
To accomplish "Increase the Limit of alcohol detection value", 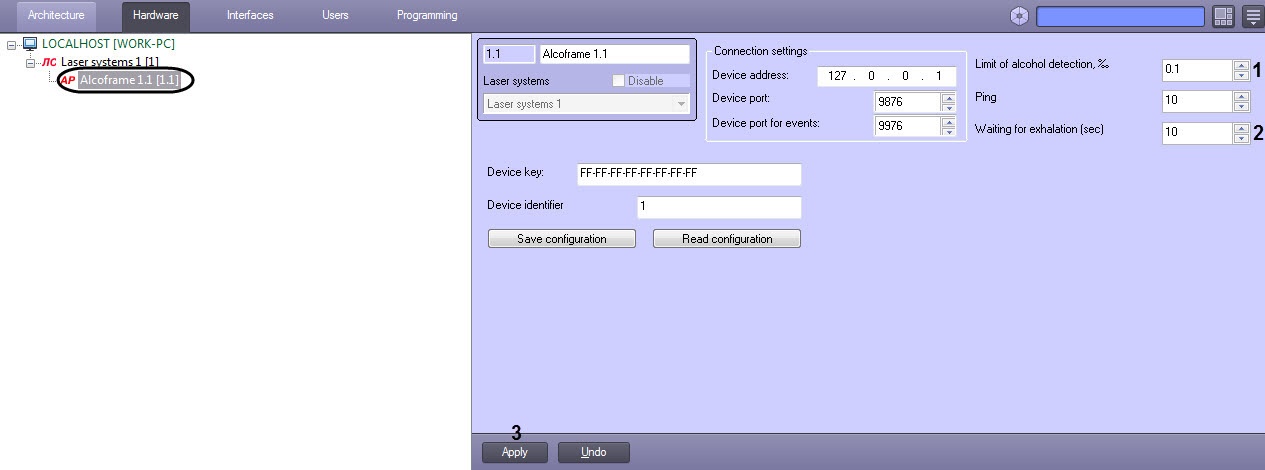I will point(1242,65).
